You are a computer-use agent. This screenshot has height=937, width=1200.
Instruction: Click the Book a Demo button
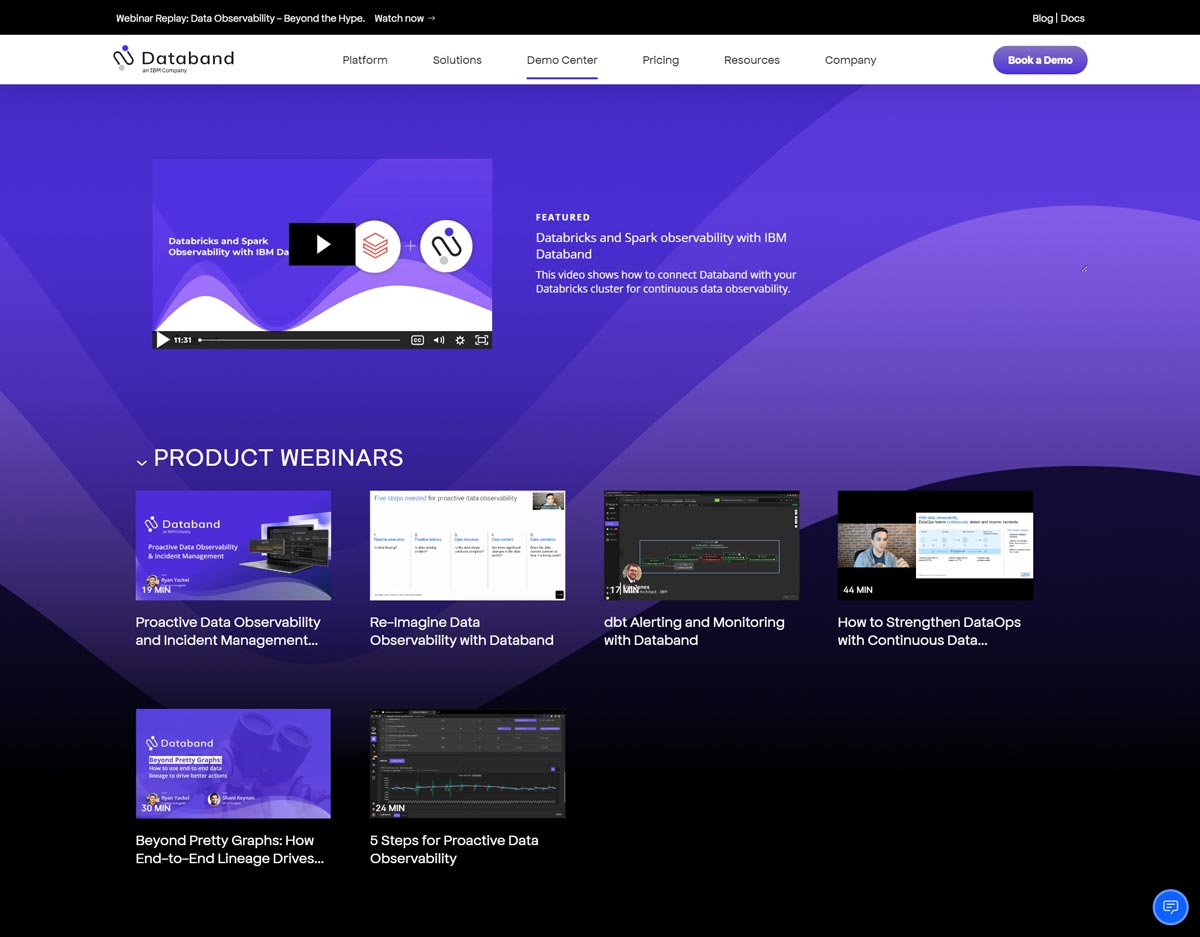coord(1040,60)
